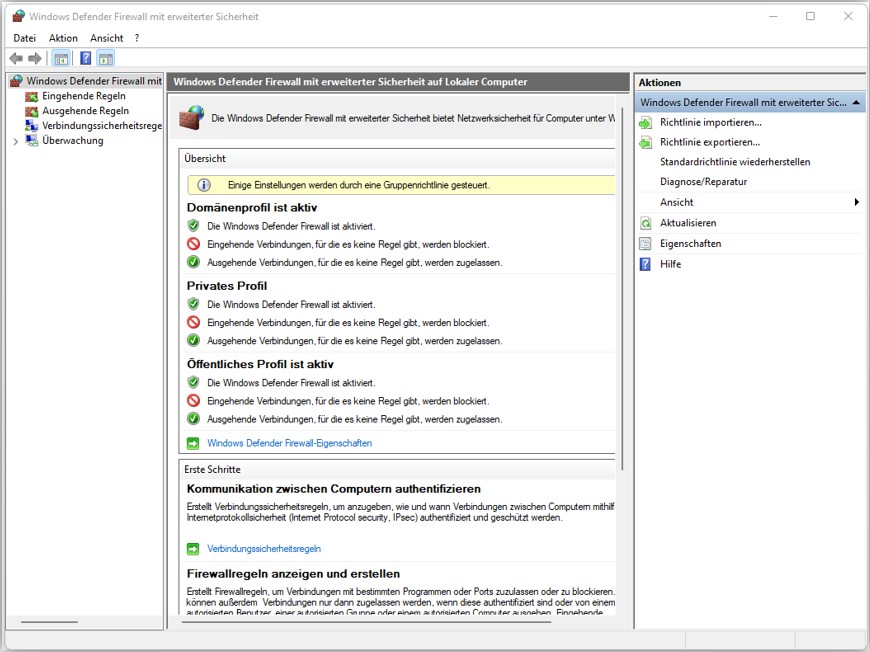Click the Privates Profil heading
This screenshot has width=870, height=652.
227,286
